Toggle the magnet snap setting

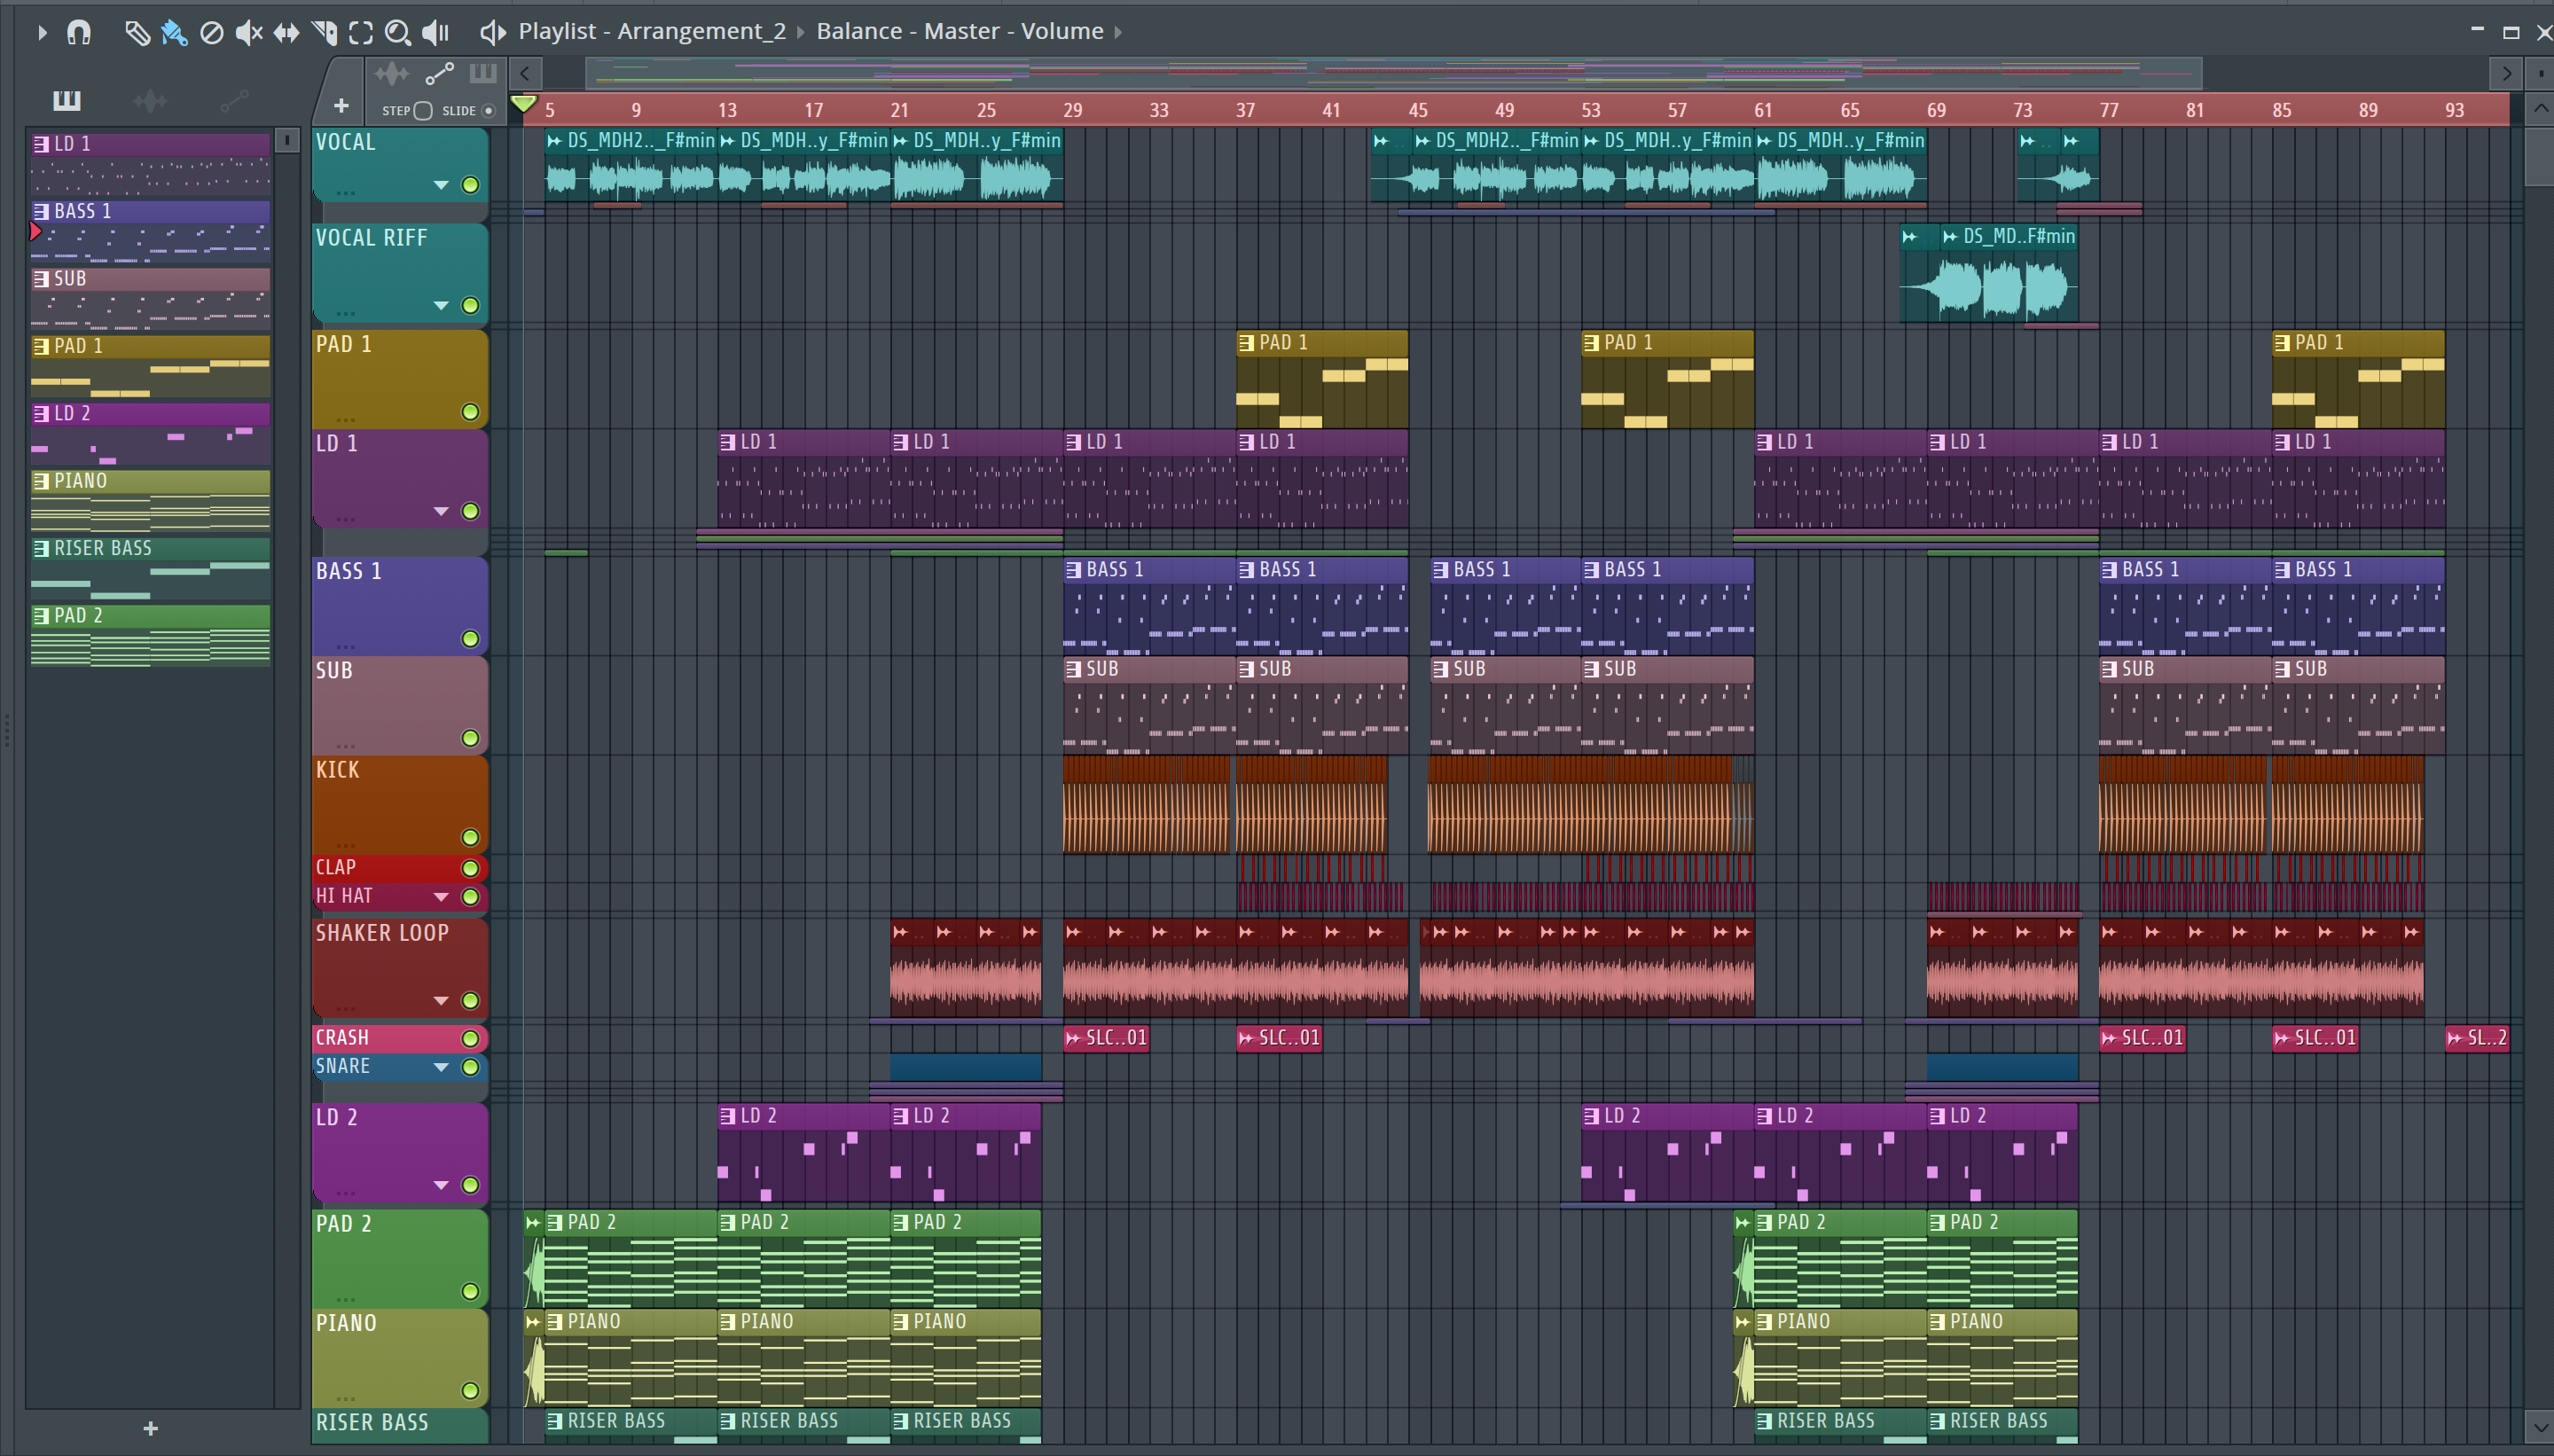[79, 32]
